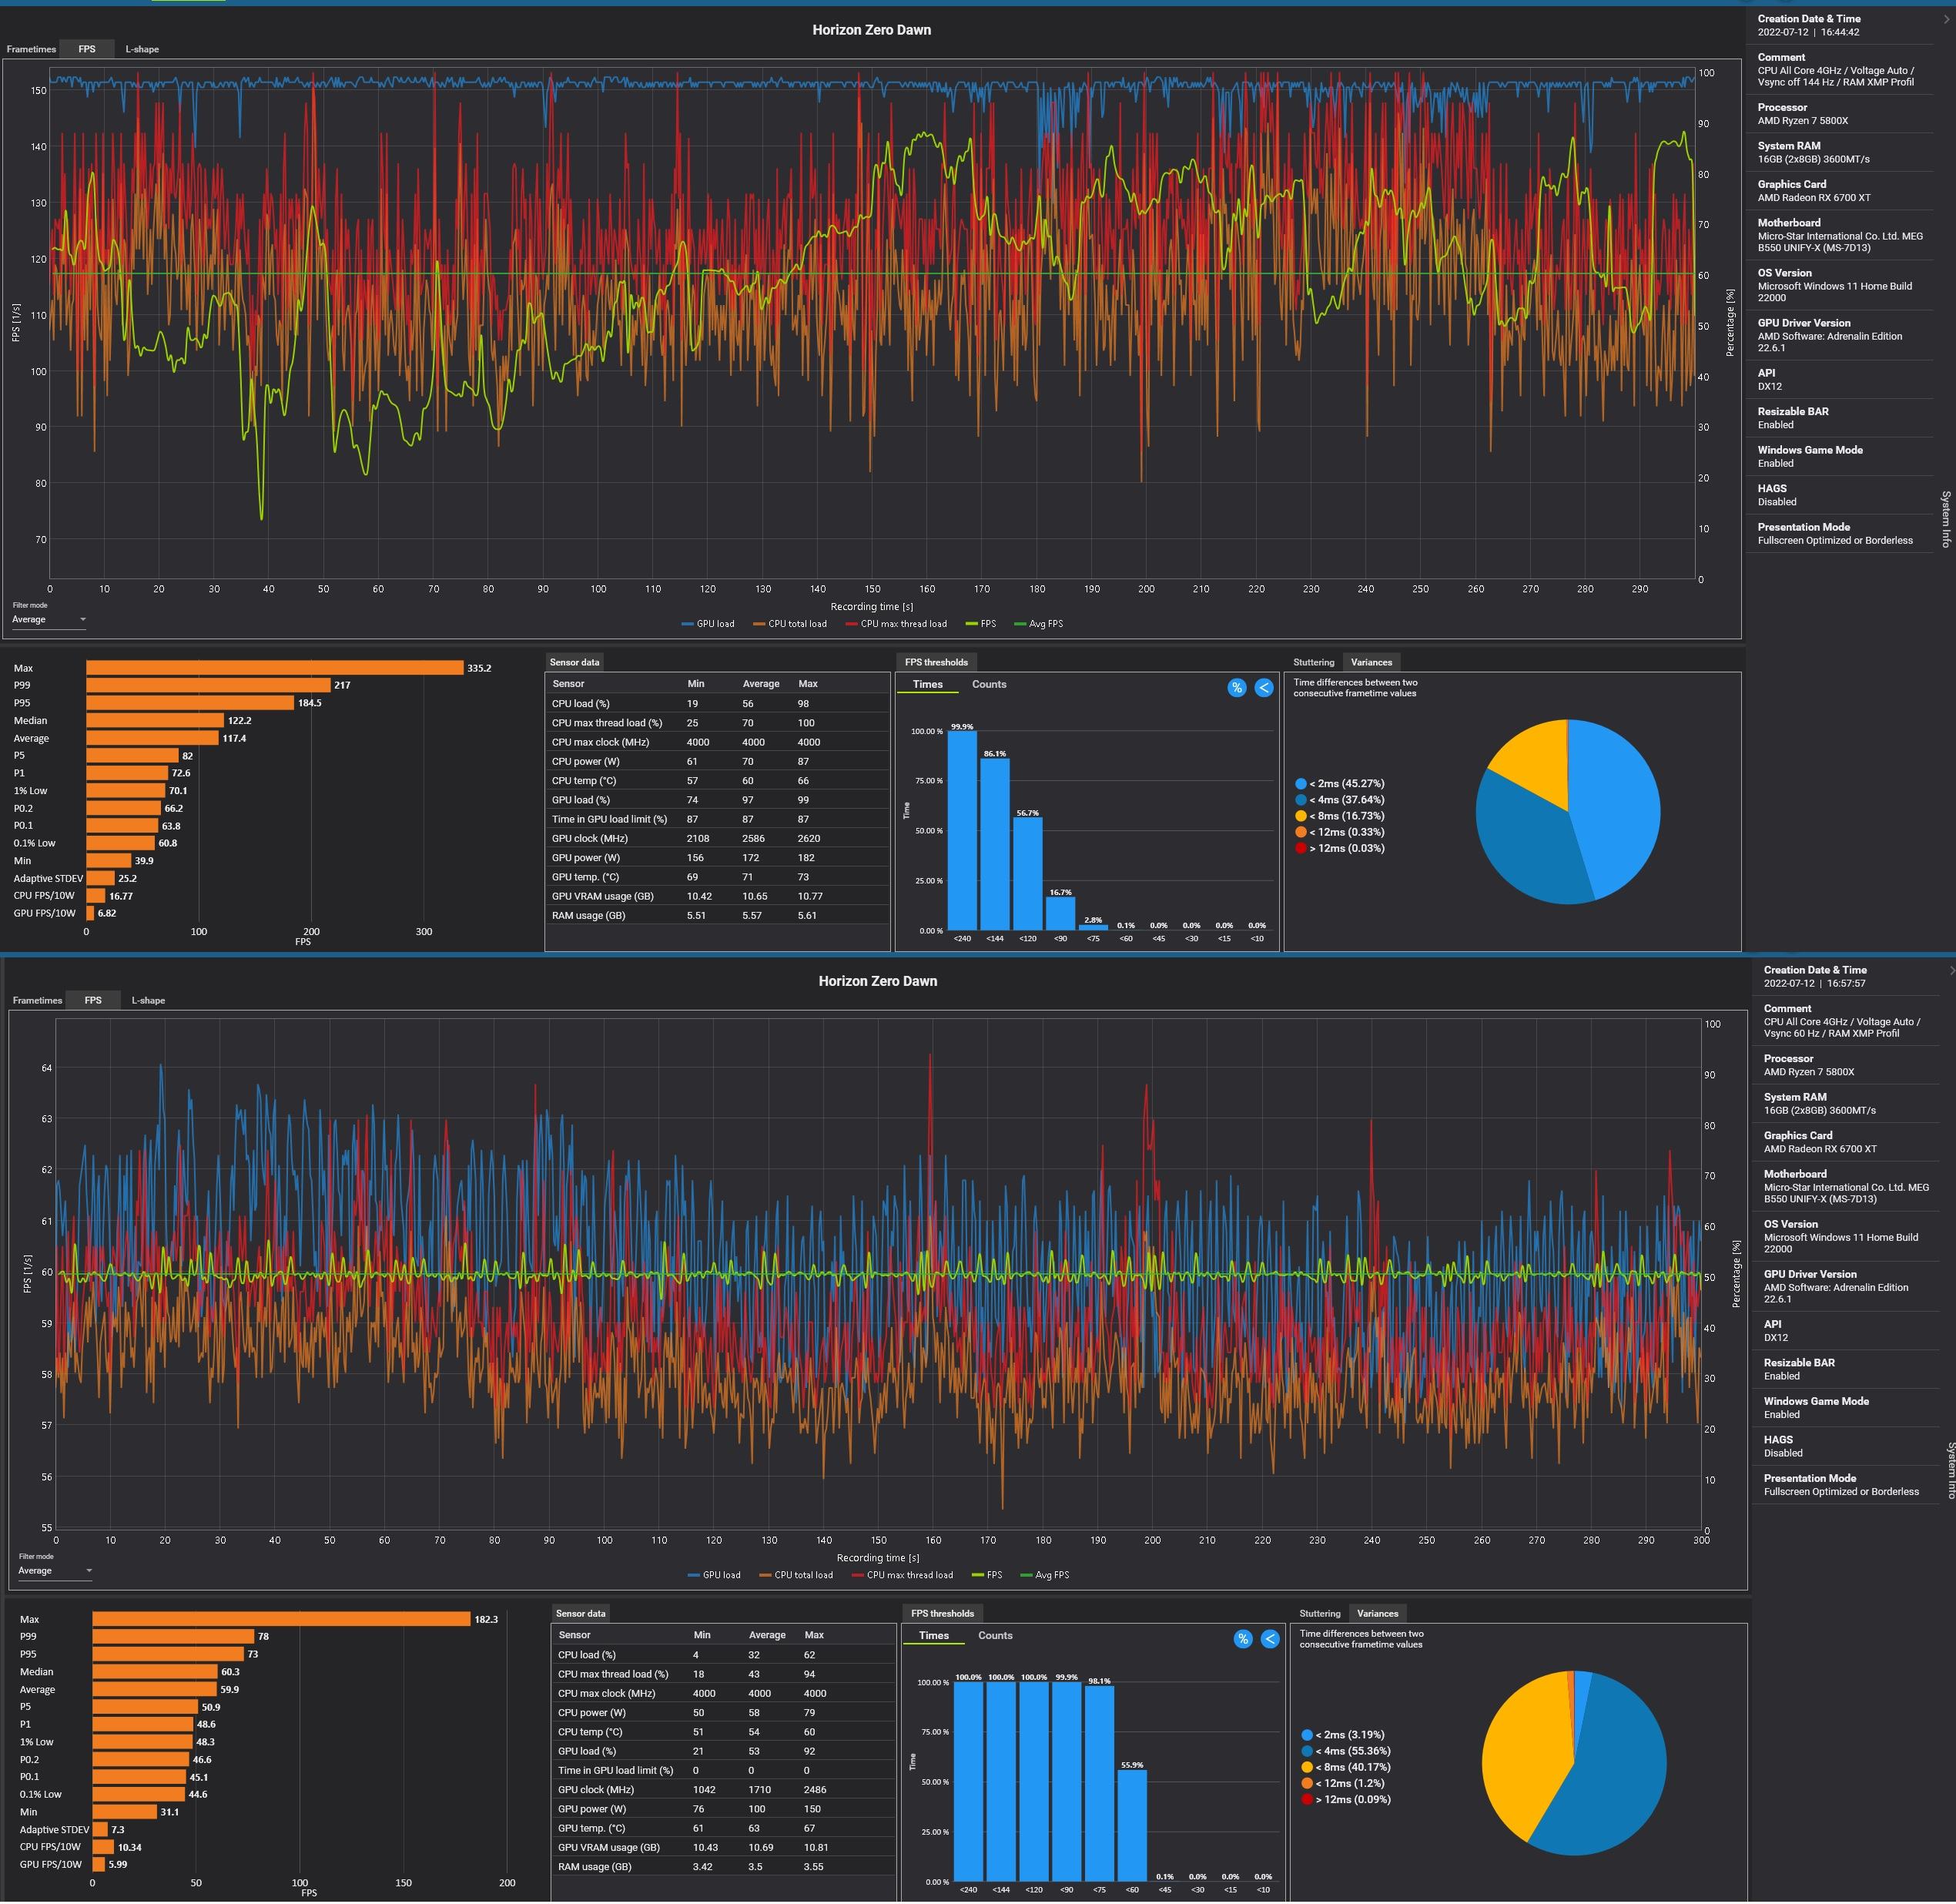Click 'Adaptive STDEV' value 7.3

click(118, 1829)
